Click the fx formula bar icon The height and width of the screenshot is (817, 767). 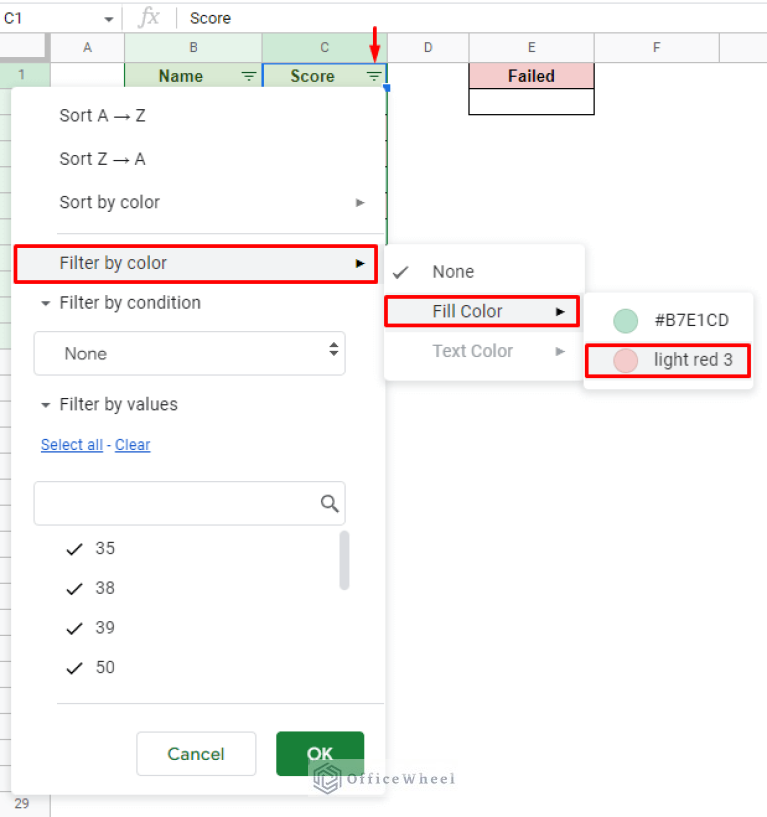point(149,17)
